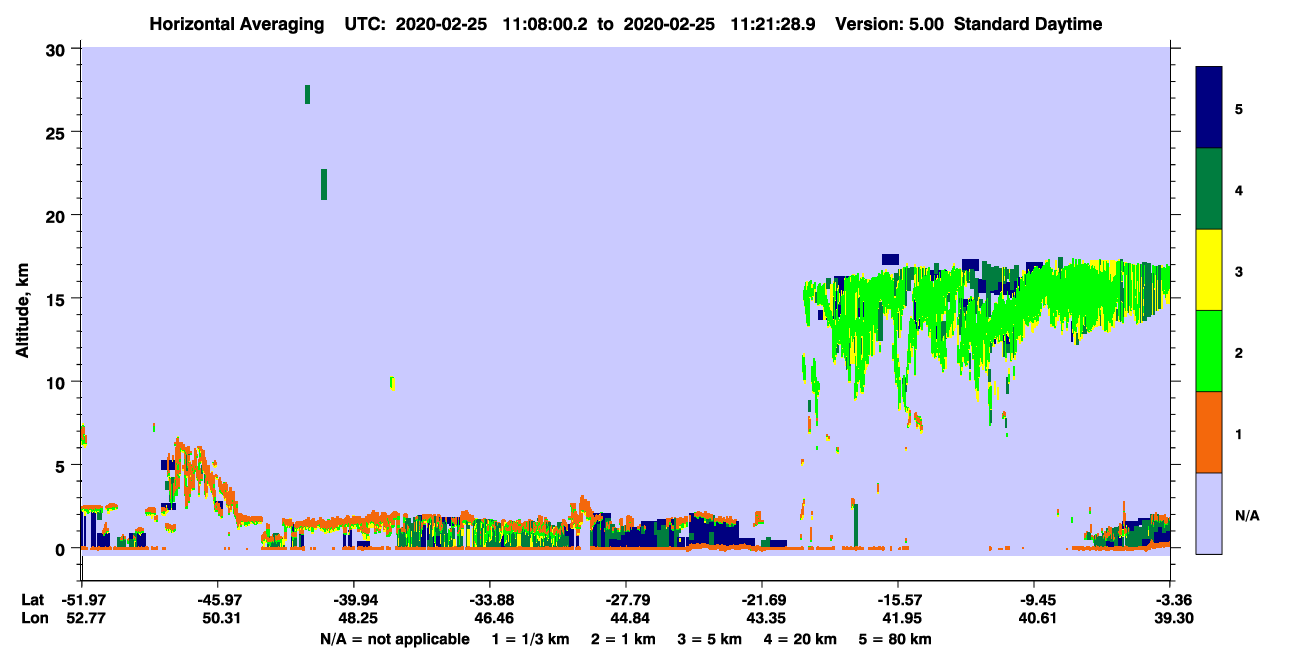The image size is (1300, 667).
Task: Click the latitude value -39.94
Action: pos(354,600)
